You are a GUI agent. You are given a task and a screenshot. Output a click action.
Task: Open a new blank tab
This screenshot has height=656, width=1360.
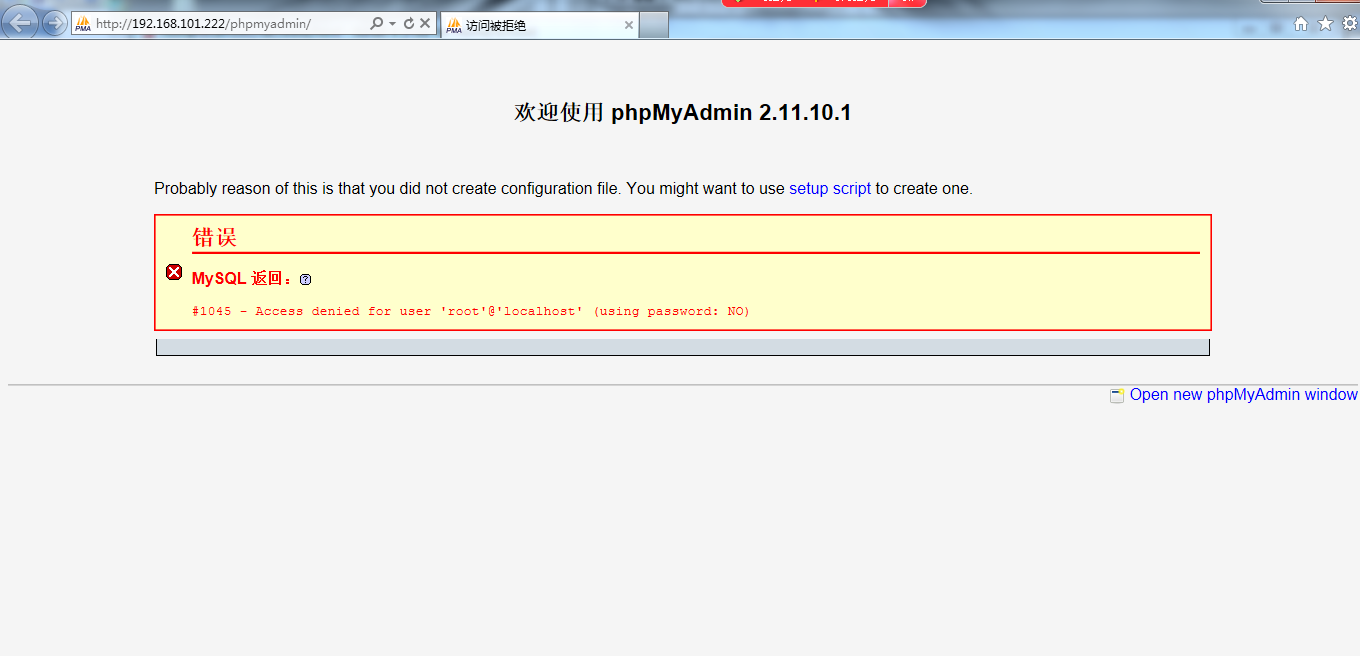[654, 25]
